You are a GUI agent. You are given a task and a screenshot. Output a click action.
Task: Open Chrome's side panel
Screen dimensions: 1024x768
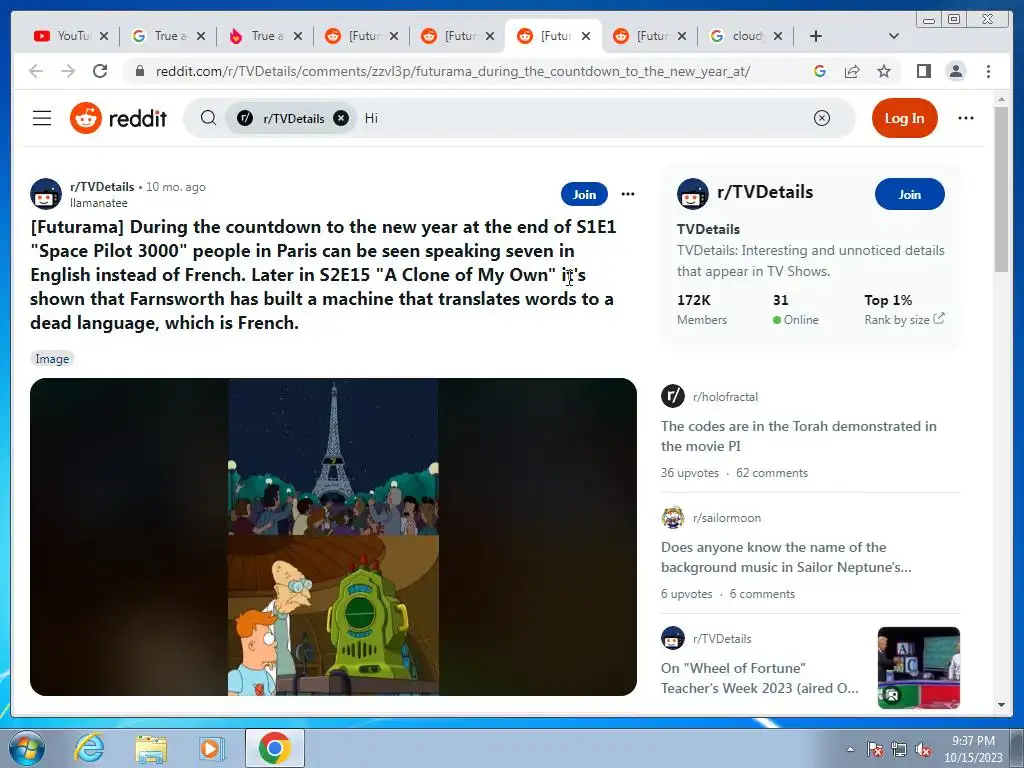point(923,71)
